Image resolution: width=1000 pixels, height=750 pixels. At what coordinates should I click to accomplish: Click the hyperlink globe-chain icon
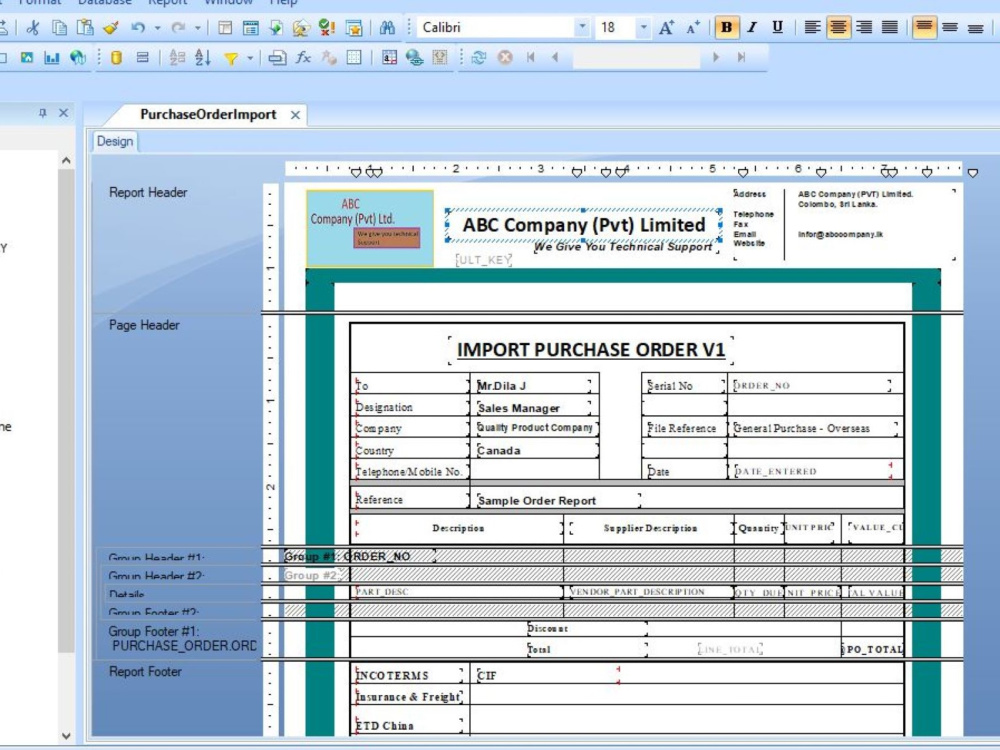click(x=415, y=57)
